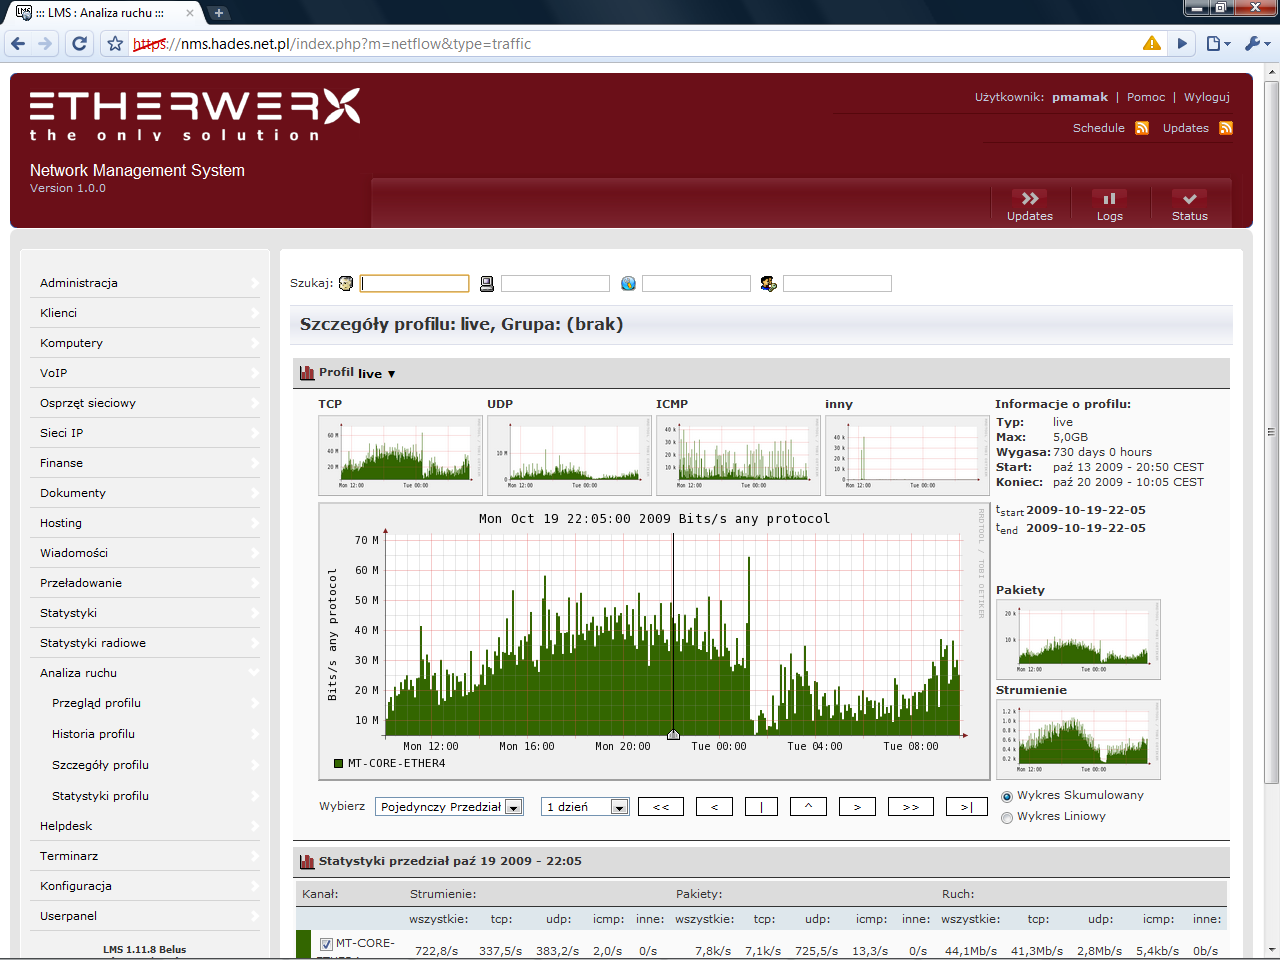Open the wrench settings menu
The width and height of the screenshot is (1280, 960).
coord(1256,43)
